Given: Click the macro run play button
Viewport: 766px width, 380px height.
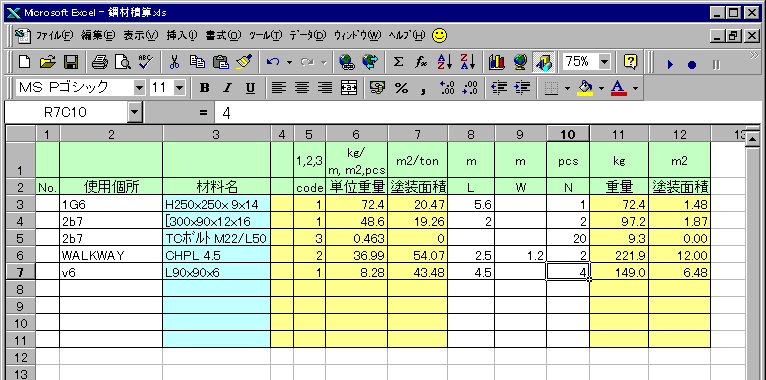Looking at the screenshot, I should (x=670, y=64).
